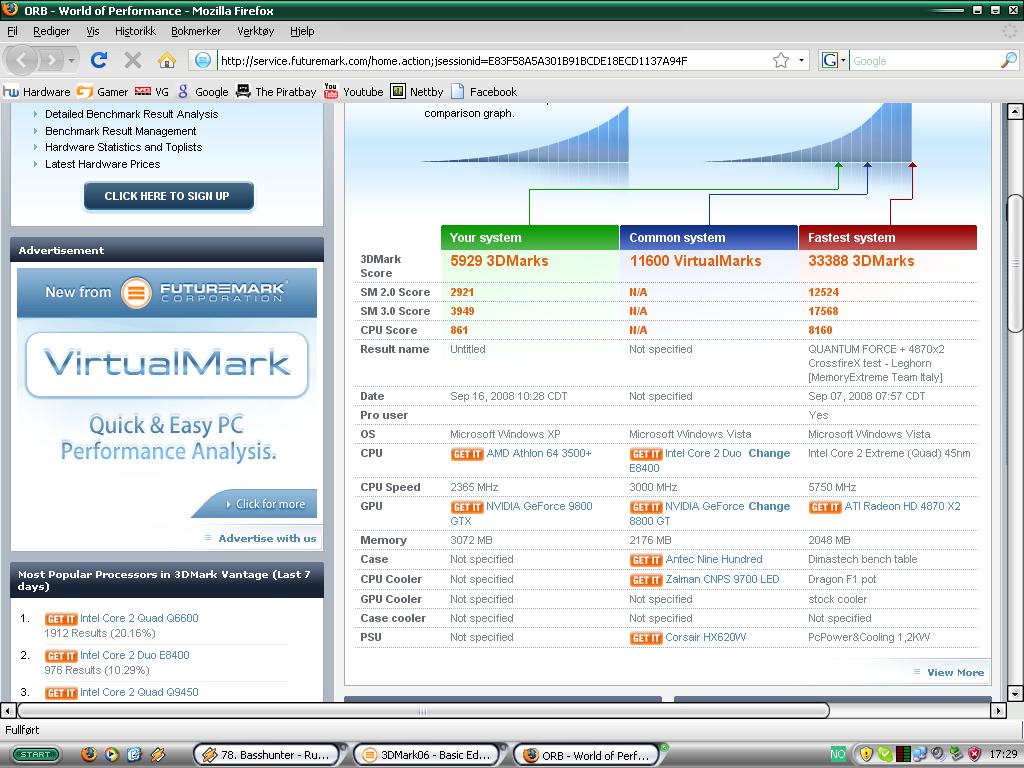This screenshot has height=768, width=1024.
Task: Open the Historikk menu
Action: point(135,31)
